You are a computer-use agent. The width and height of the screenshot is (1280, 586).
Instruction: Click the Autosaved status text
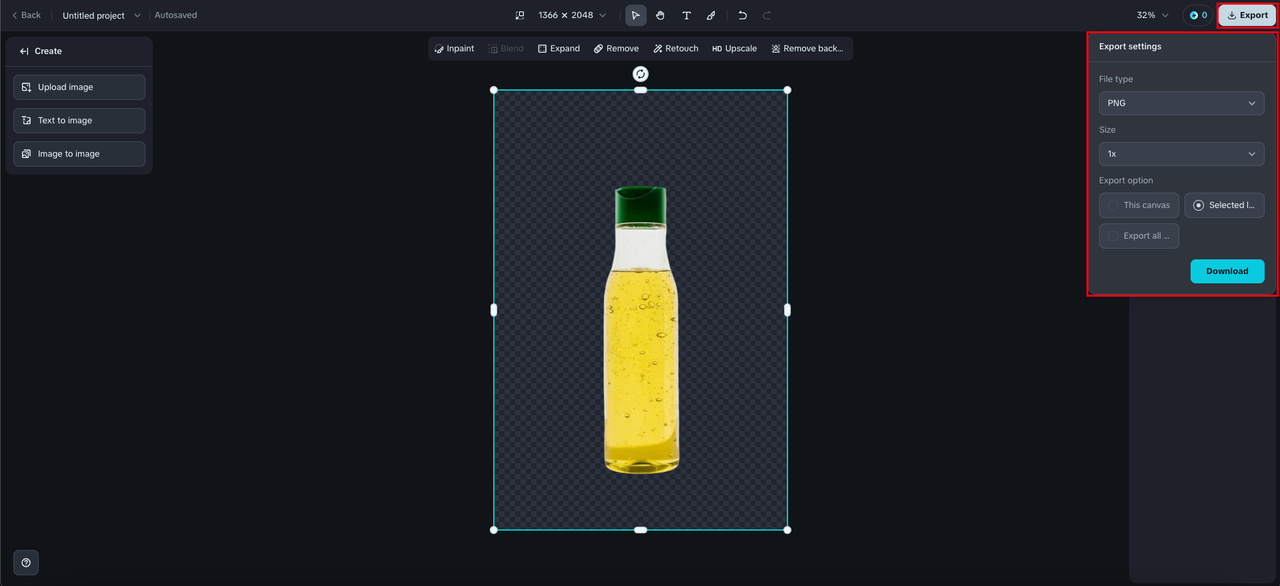point(176,15)
